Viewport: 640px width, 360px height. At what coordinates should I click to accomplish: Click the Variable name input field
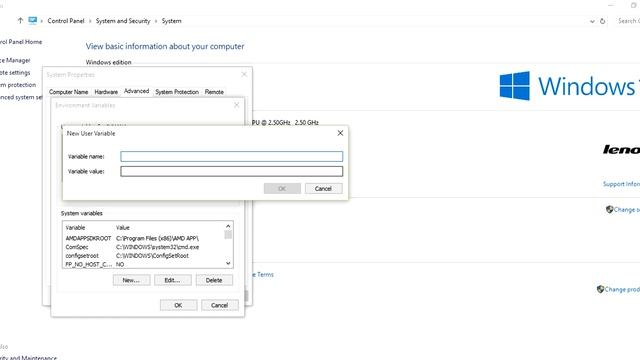click(231, 156)
